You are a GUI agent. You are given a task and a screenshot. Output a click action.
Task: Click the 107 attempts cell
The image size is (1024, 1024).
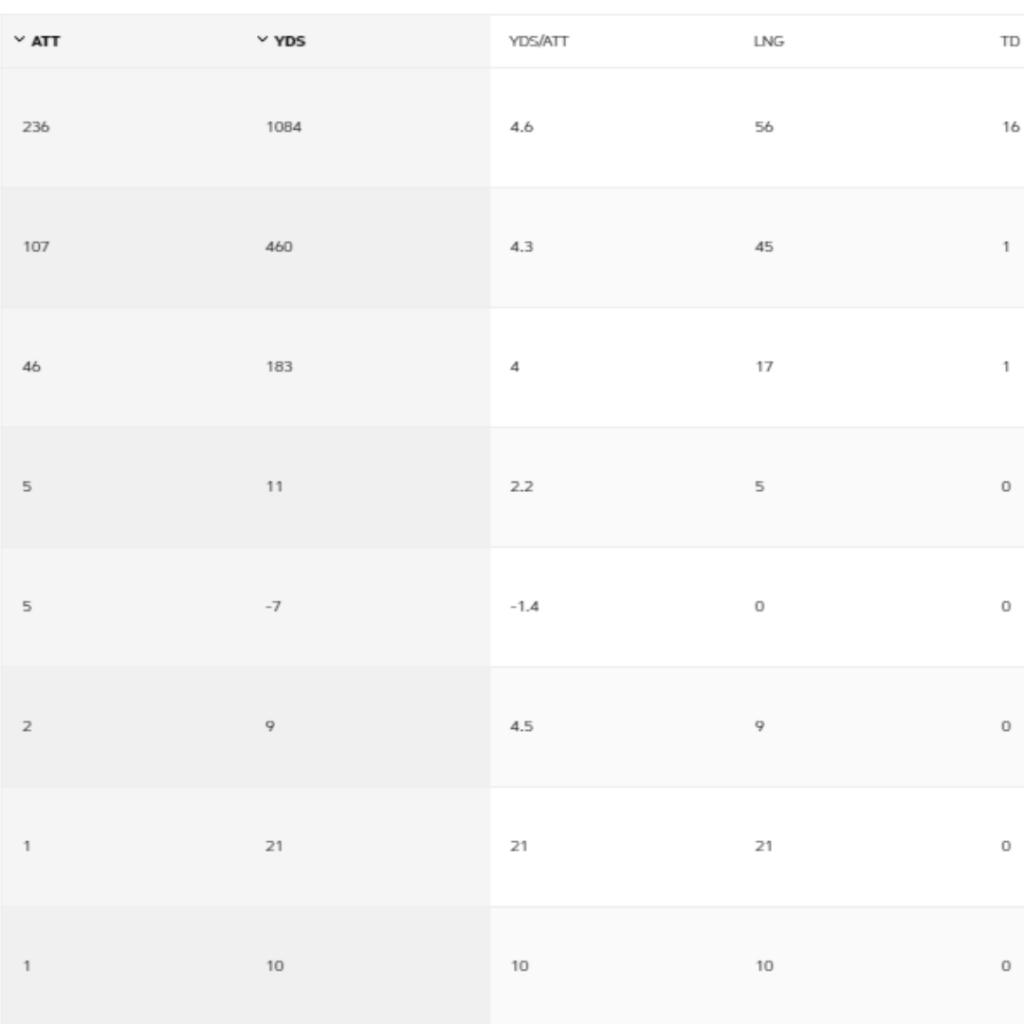(x=36, y=247)
